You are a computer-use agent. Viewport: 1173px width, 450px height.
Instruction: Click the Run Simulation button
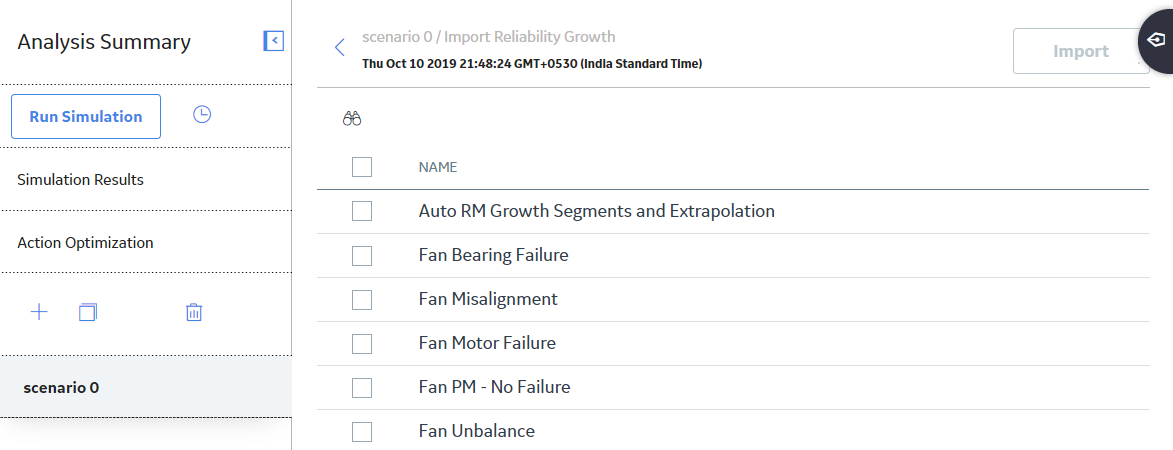[x=86, y=117]
